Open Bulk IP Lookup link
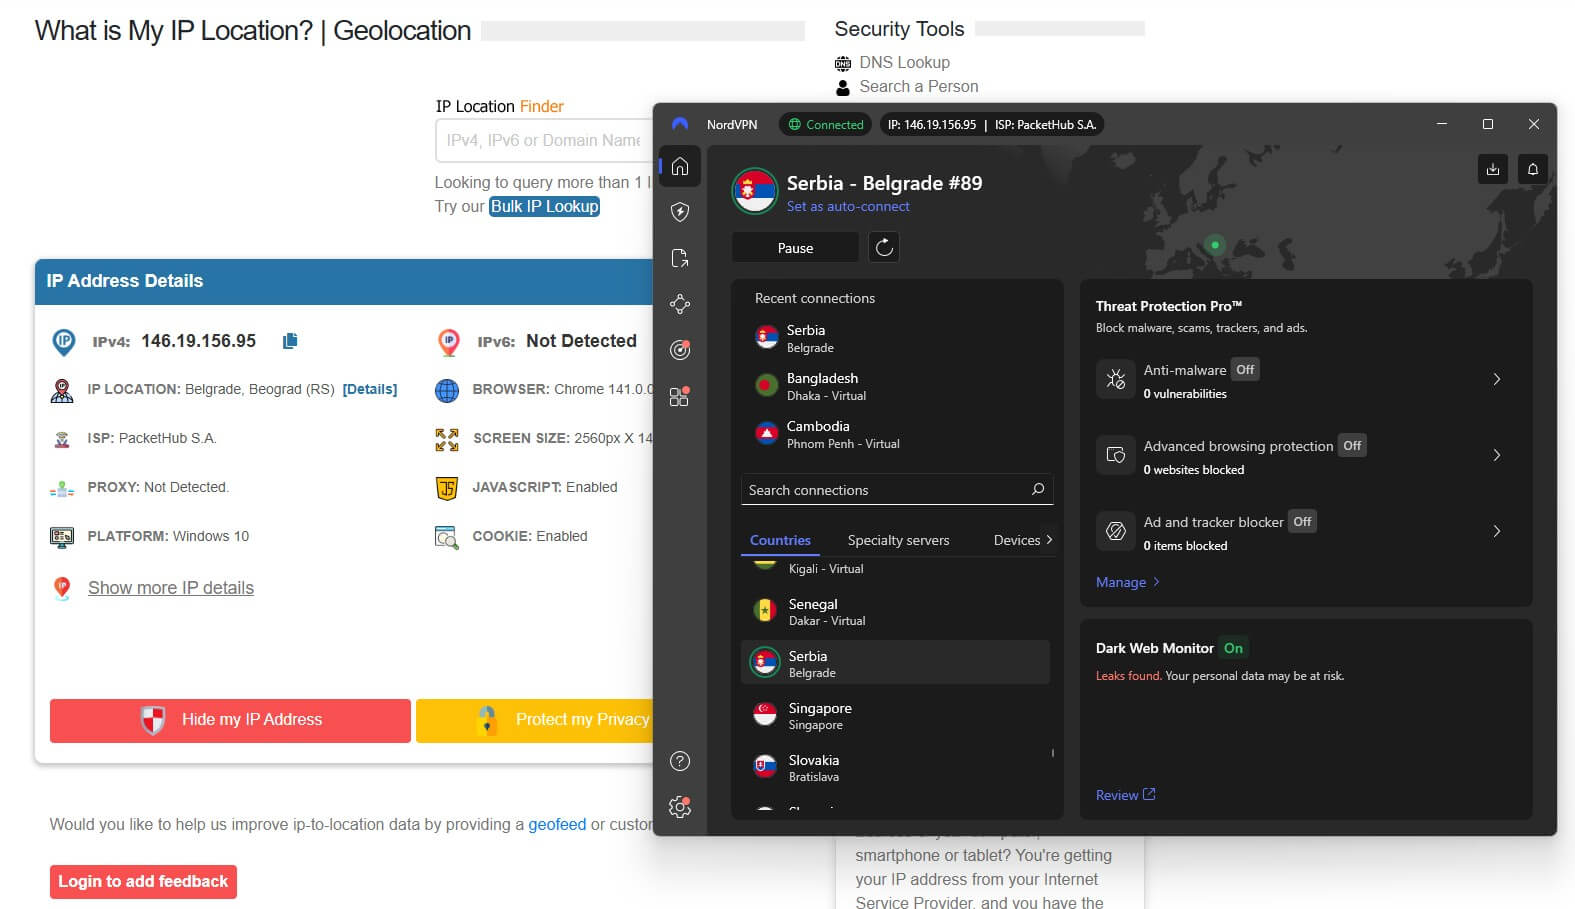Viewport: 1575px width, 909px height. 544,206
